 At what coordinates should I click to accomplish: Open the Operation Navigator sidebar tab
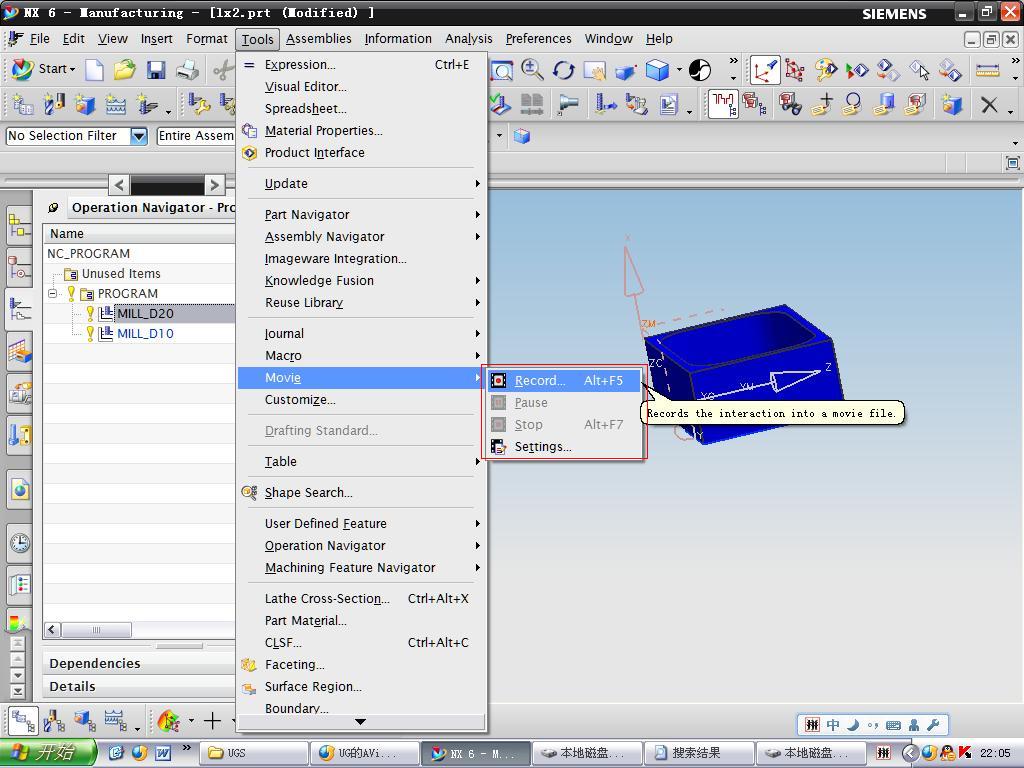19,309
